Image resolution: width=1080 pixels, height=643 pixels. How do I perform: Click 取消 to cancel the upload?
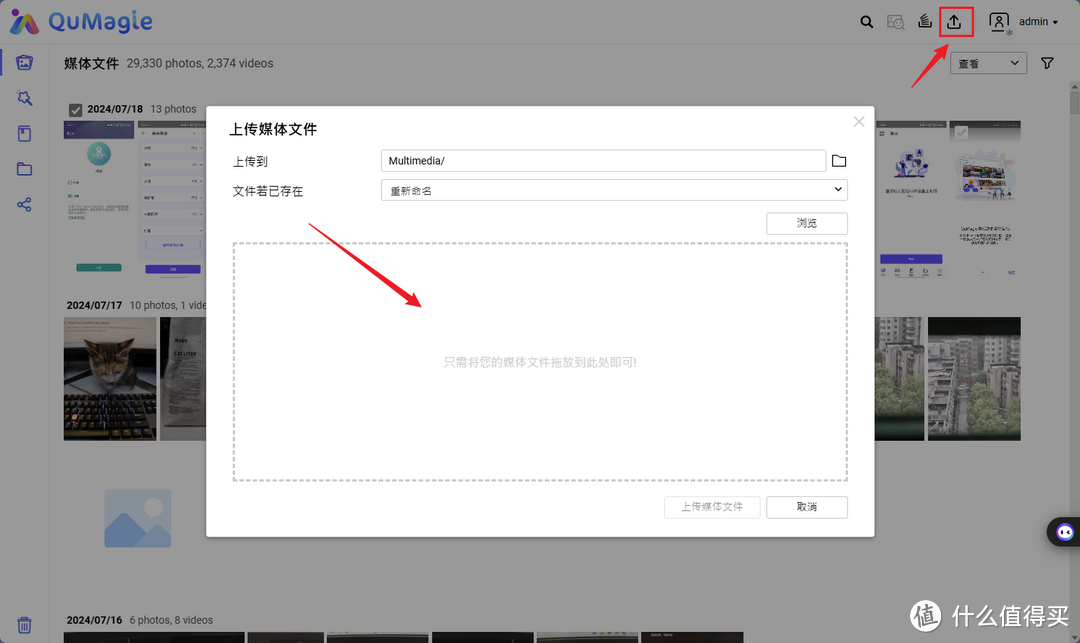pos(806,507)
